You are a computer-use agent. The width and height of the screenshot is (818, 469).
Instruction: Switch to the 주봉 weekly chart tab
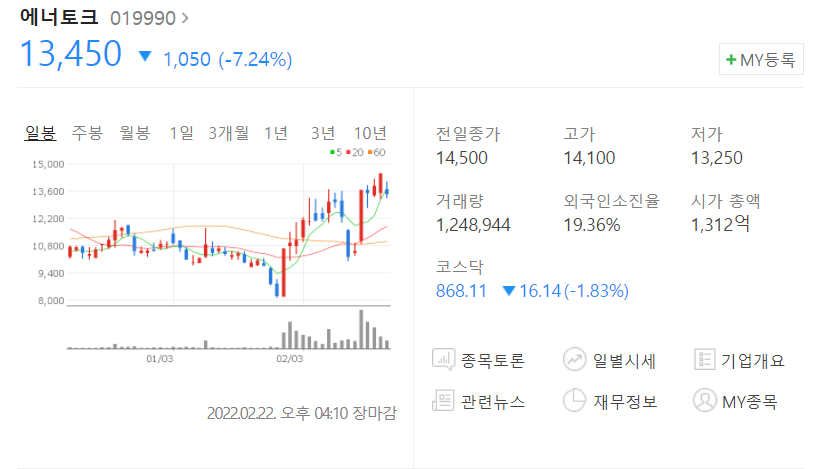[x=87, y=133]
